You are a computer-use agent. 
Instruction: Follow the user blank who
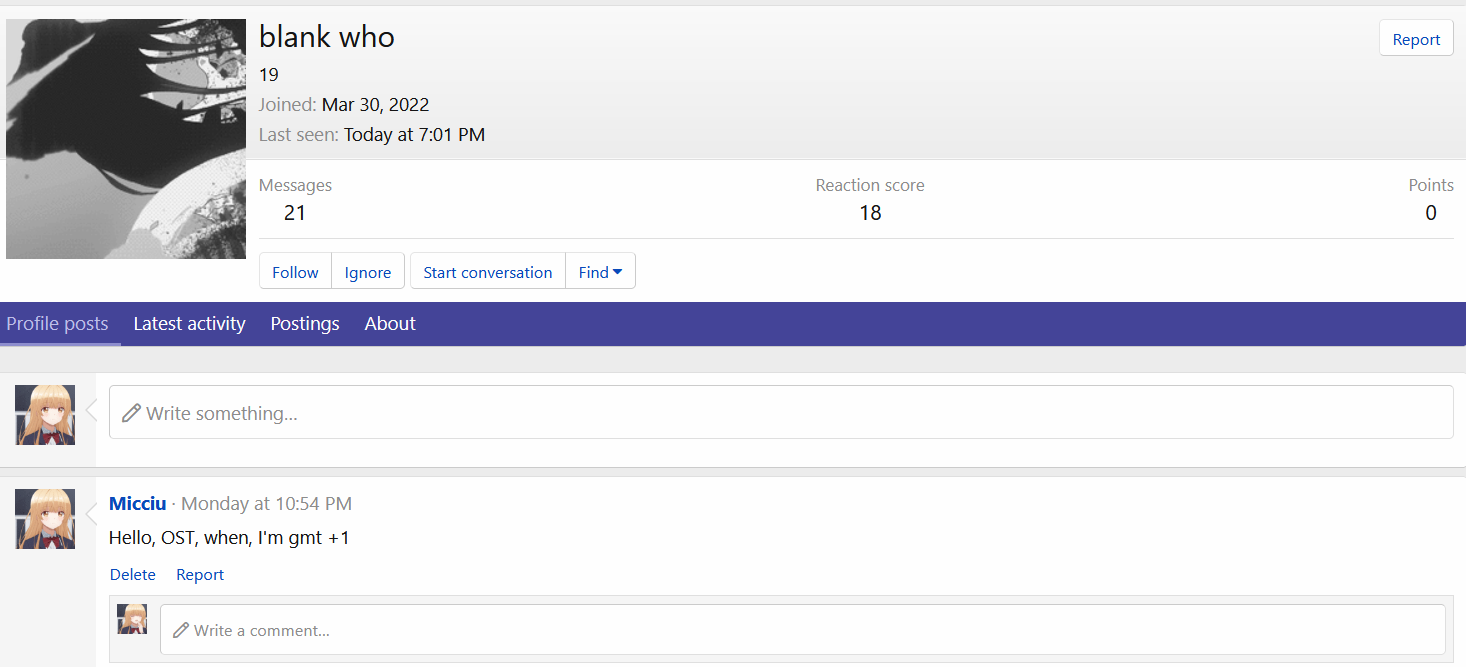tap(295, 271)
